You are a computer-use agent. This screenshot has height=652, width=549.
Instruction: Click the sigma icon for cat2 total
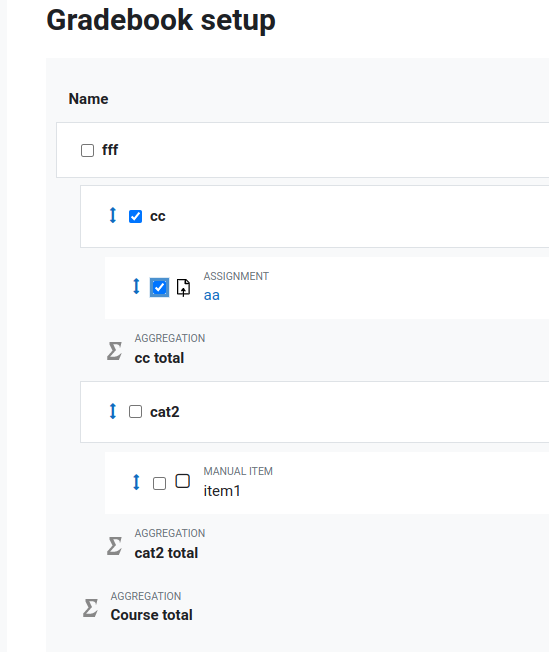coord(114,546)
